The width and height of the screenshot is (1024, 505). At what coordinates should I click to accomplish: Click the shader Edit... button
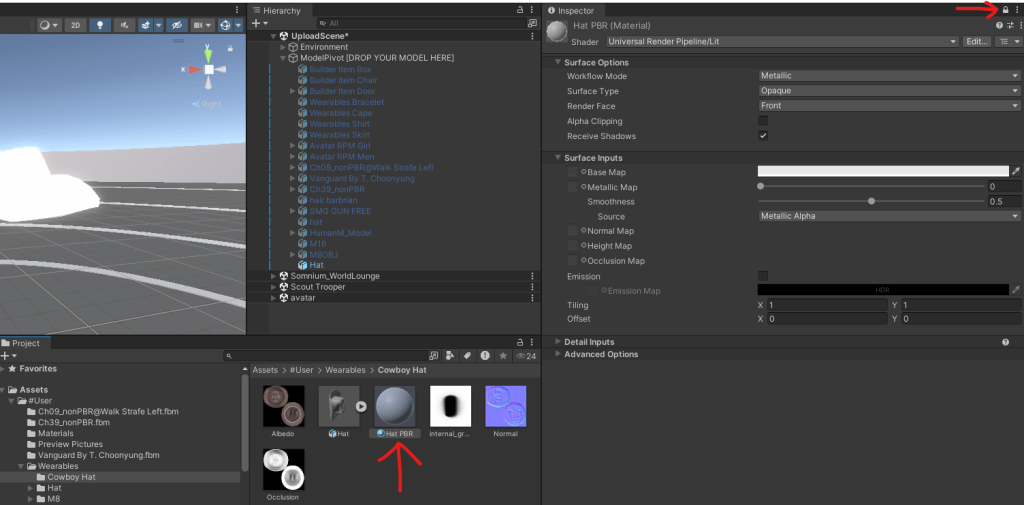(x=976, y=42)
